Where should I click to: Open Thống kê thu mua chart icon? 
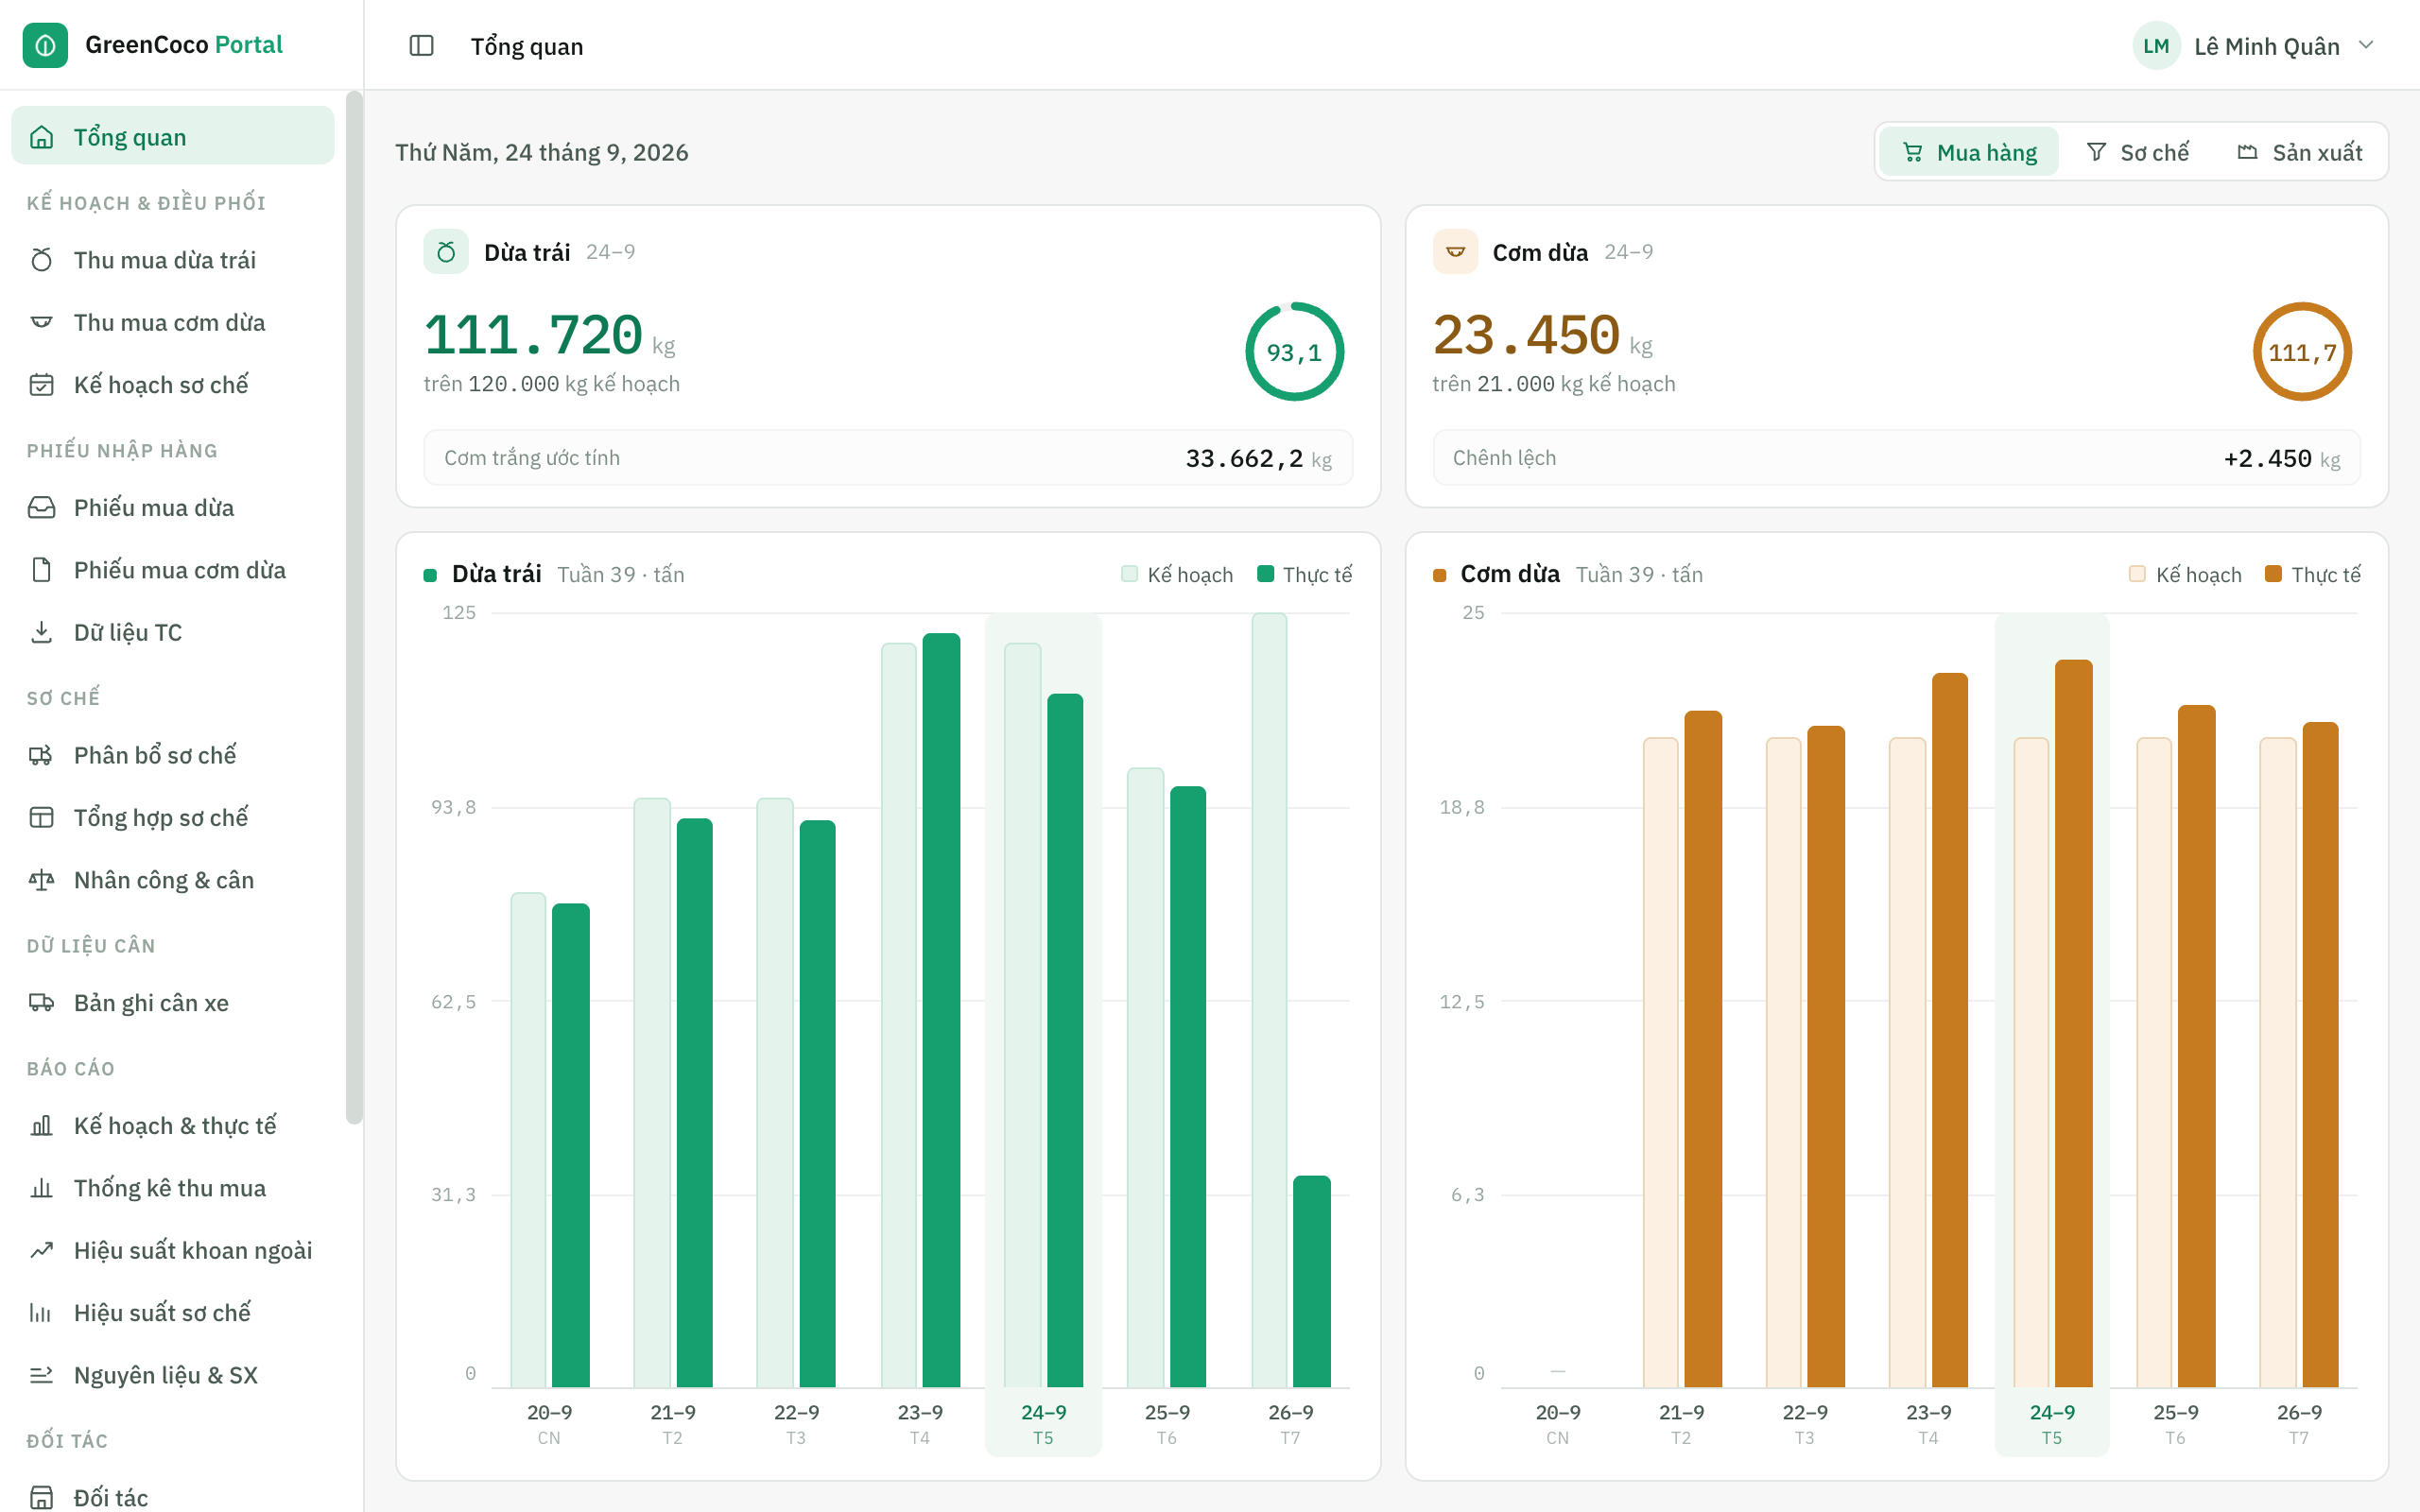pos(41,1188)
